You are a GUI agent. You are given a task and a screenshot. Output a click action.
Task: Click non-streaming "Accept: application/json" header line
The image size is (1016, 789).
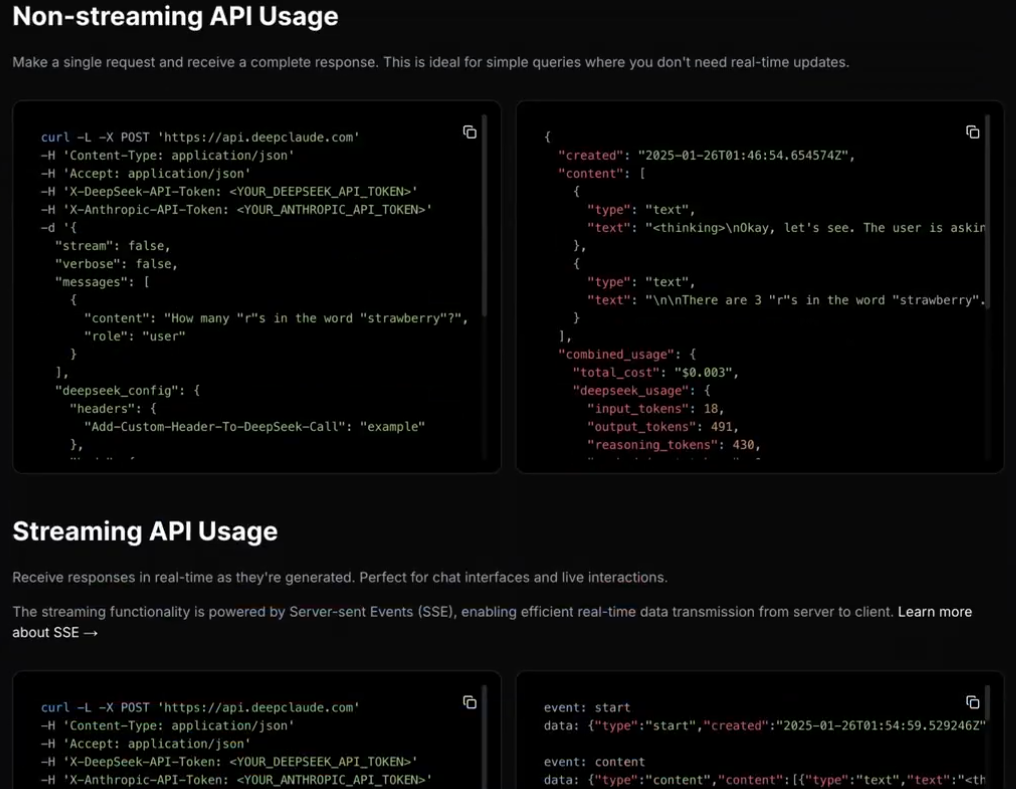click(x=146, y=174)
